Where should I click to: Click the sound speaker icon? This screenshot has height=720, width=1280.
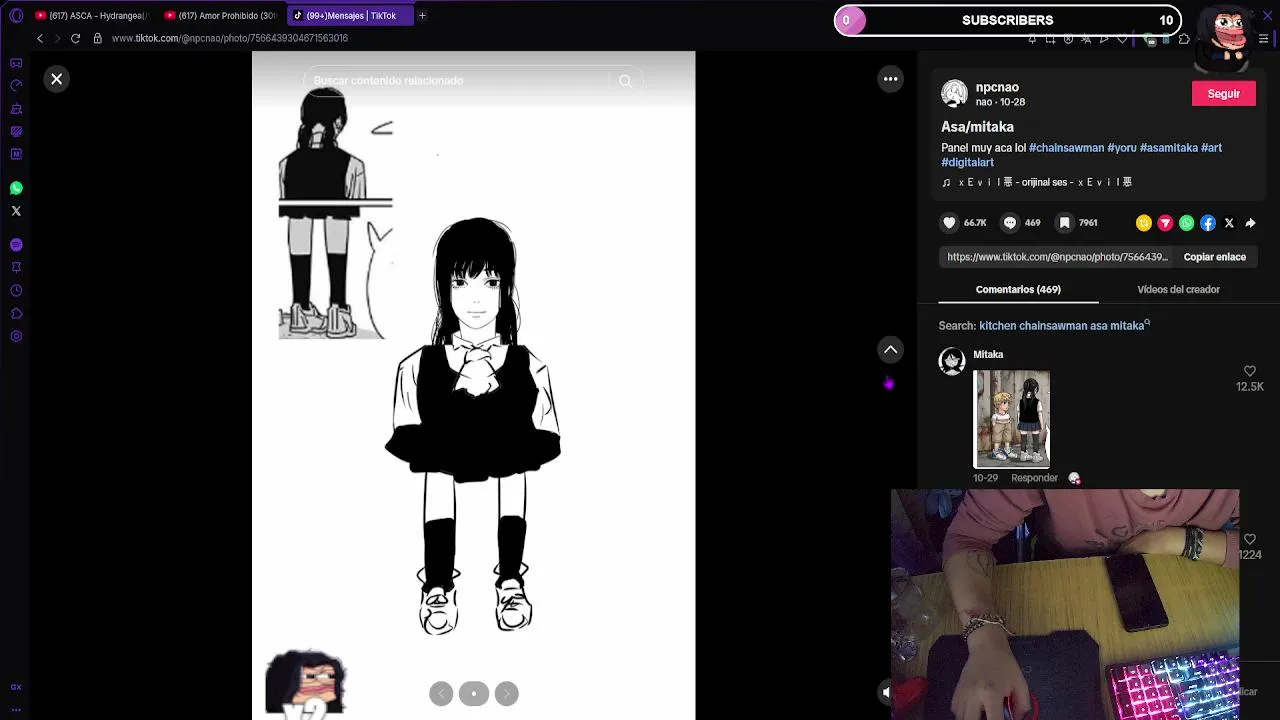click(885, 692)
